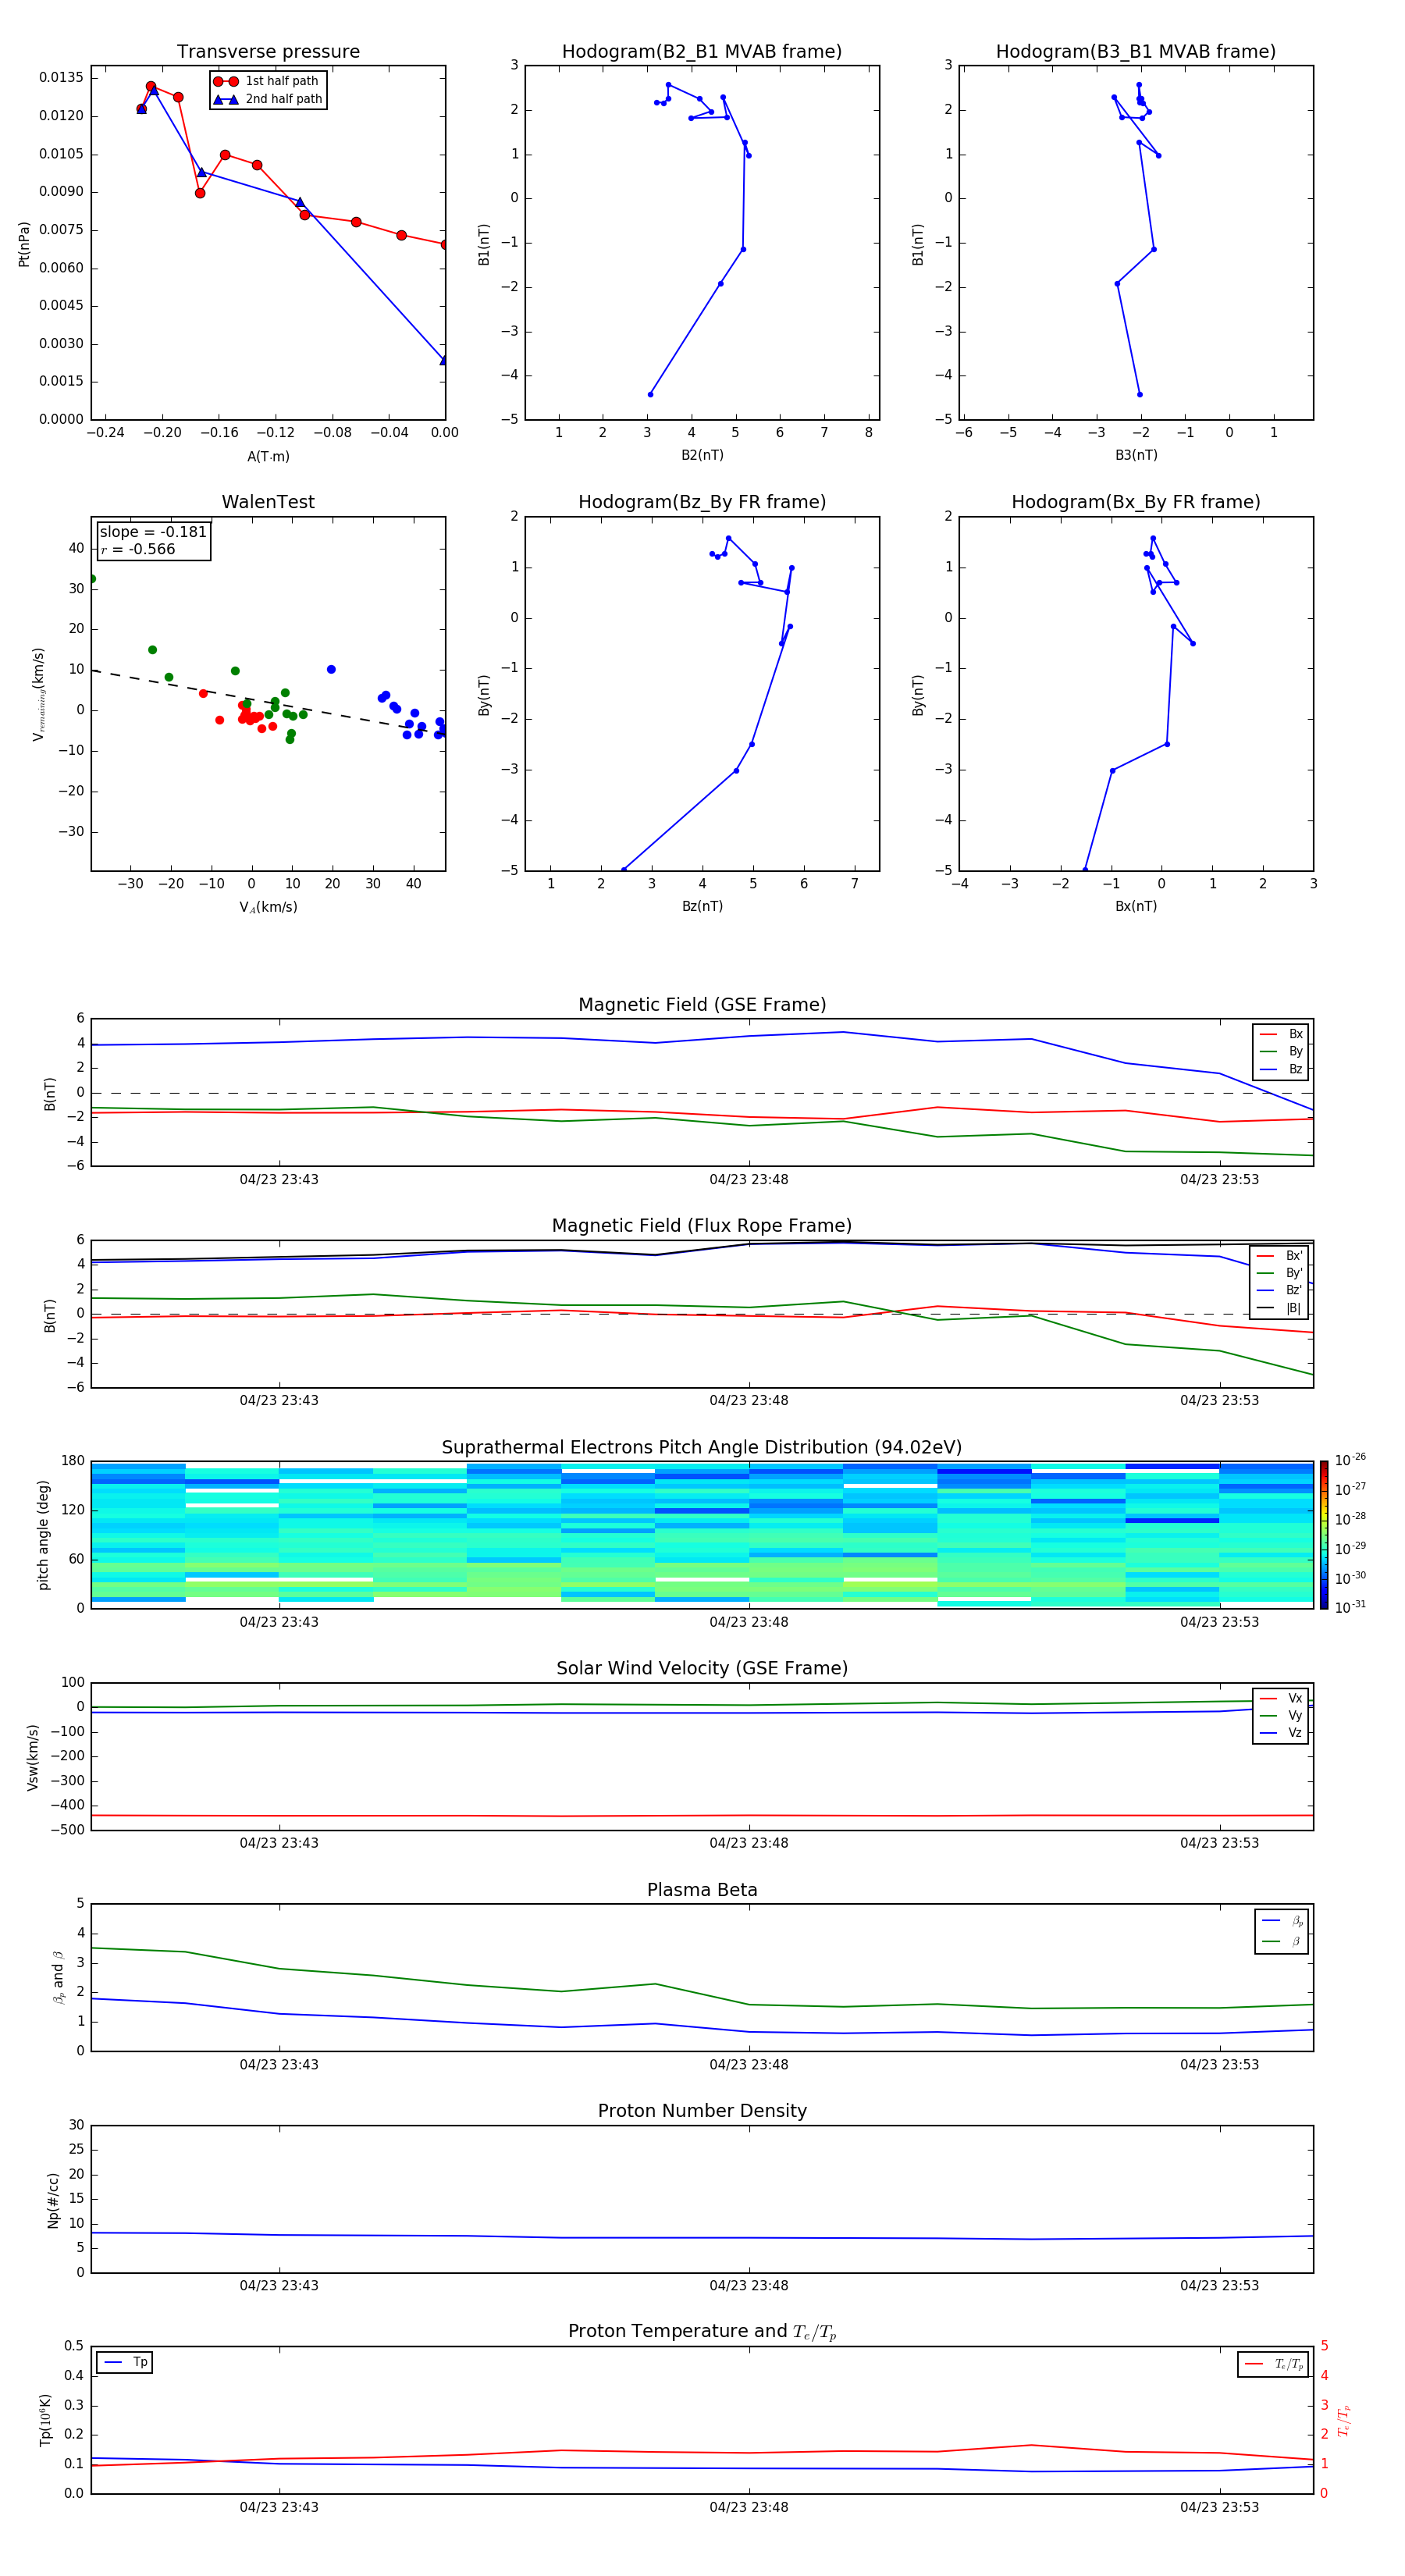Viewport: 1405px width, 2576px height.
Task: Click the 10^-31 colorbar label
Action: tap(1350, 1607)
